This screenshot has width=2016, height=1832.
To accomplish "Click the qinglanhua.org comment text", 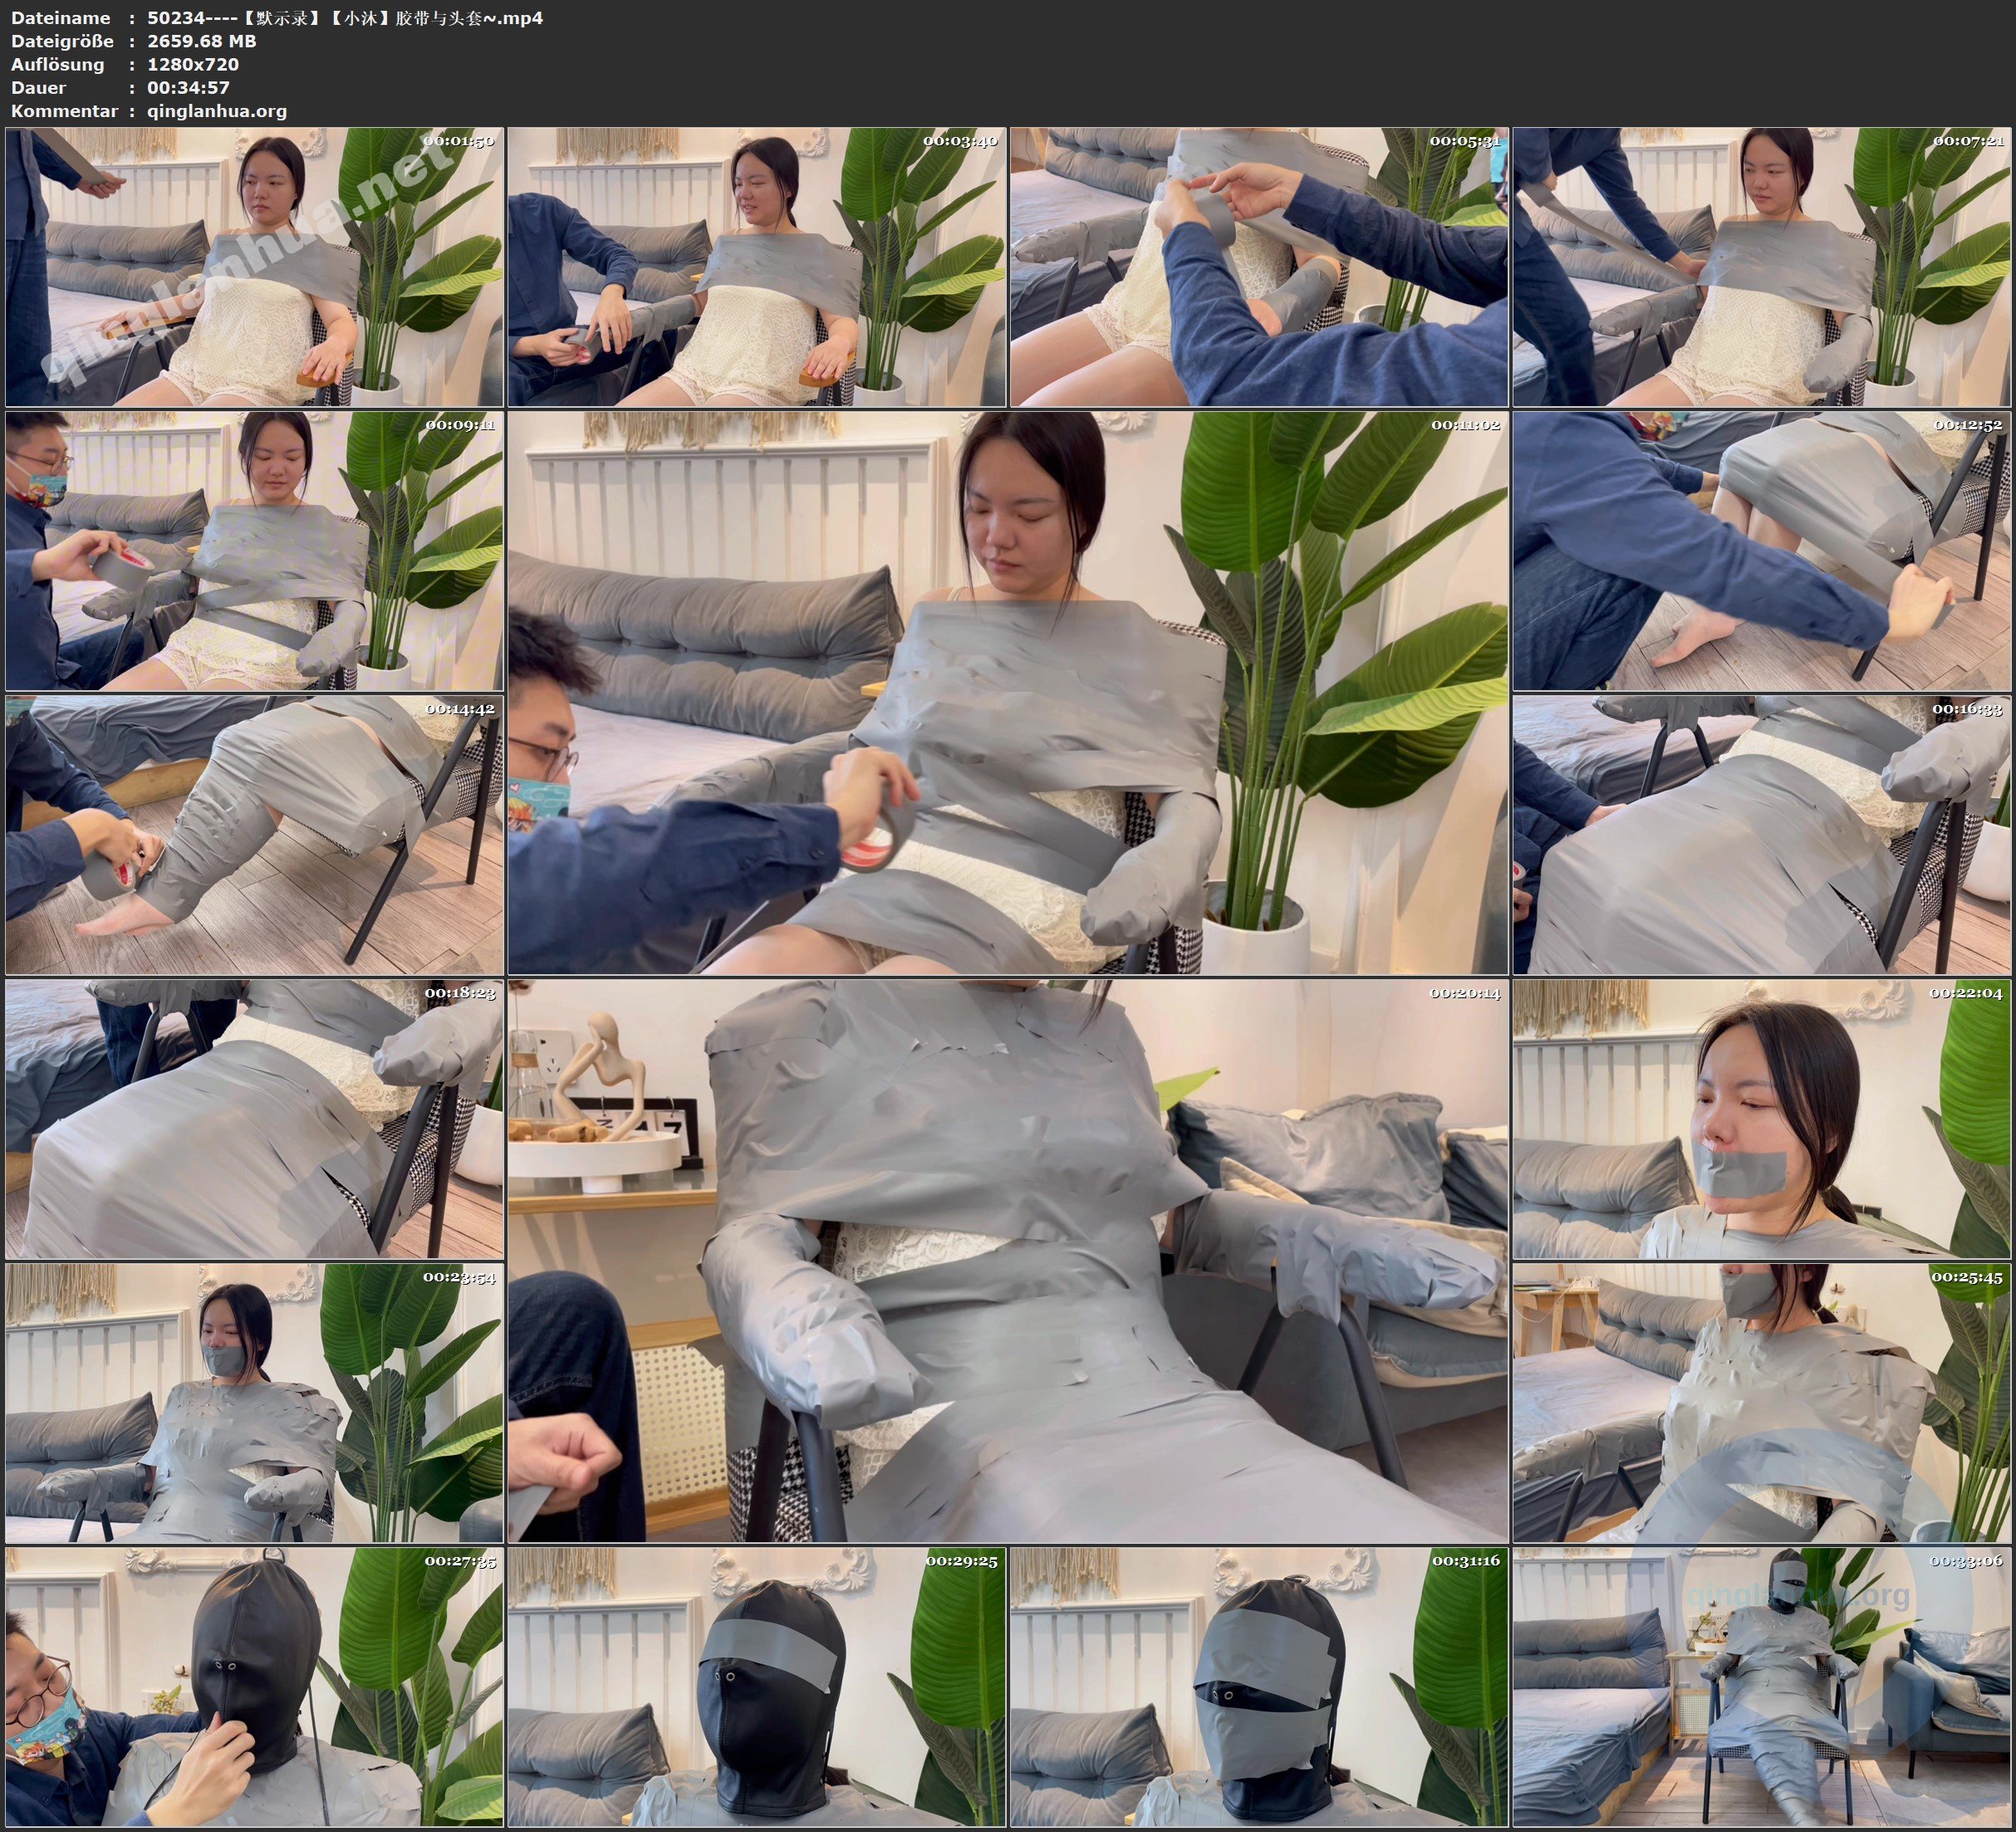I will pyautogui.click(x=217, y=111).
